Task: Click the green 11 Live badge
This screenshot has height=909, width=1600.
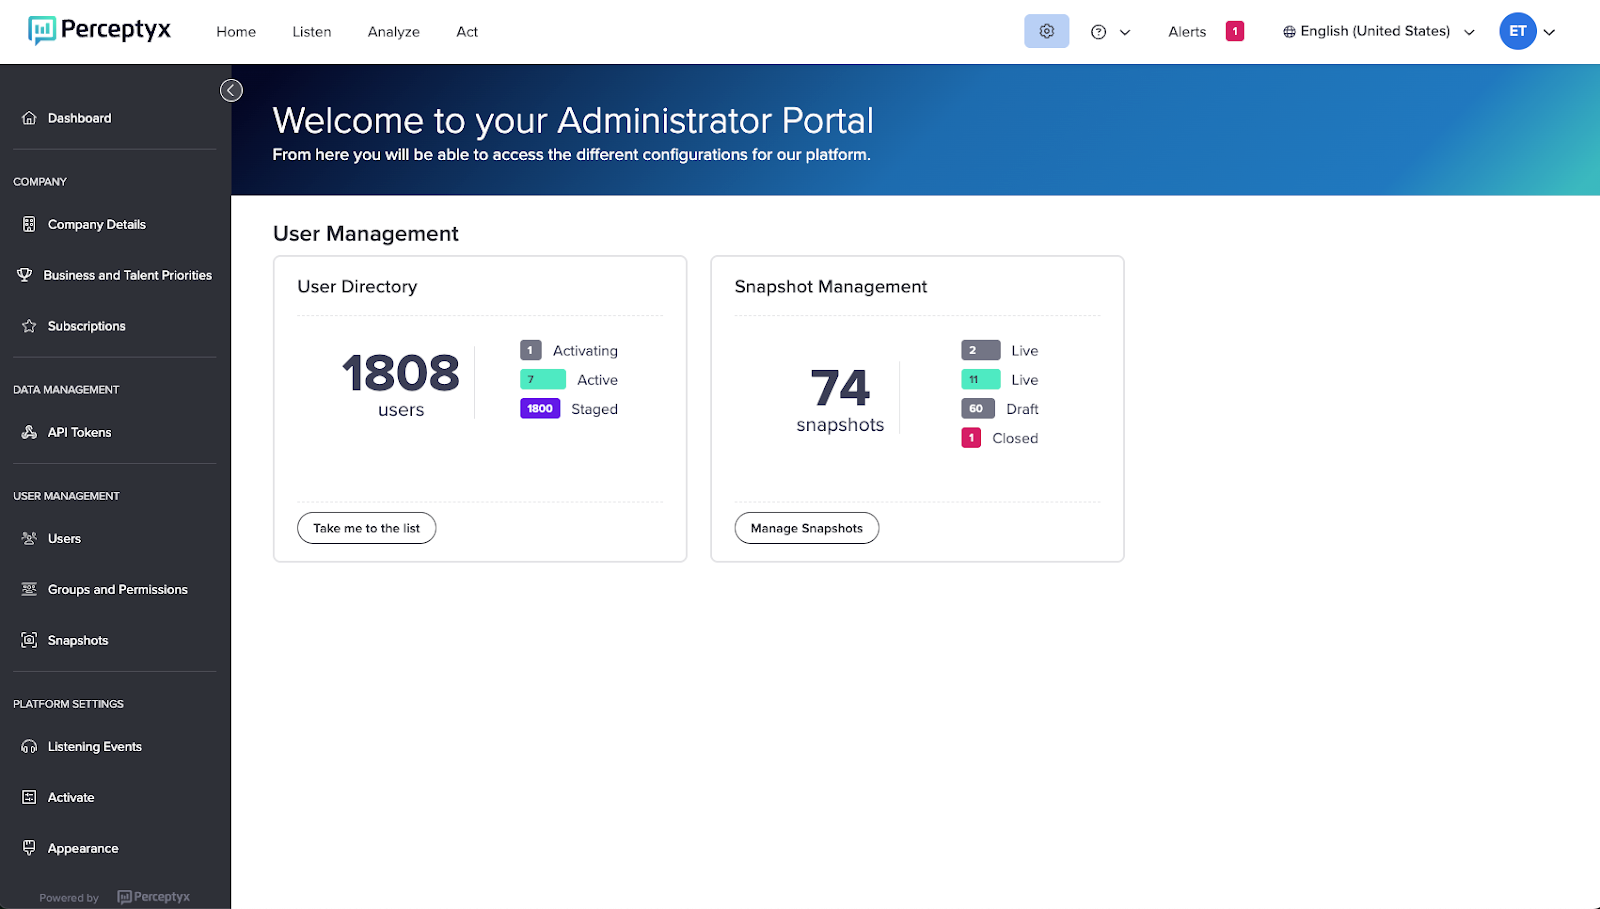Action: pyautogui.click(x=981, y=380)
